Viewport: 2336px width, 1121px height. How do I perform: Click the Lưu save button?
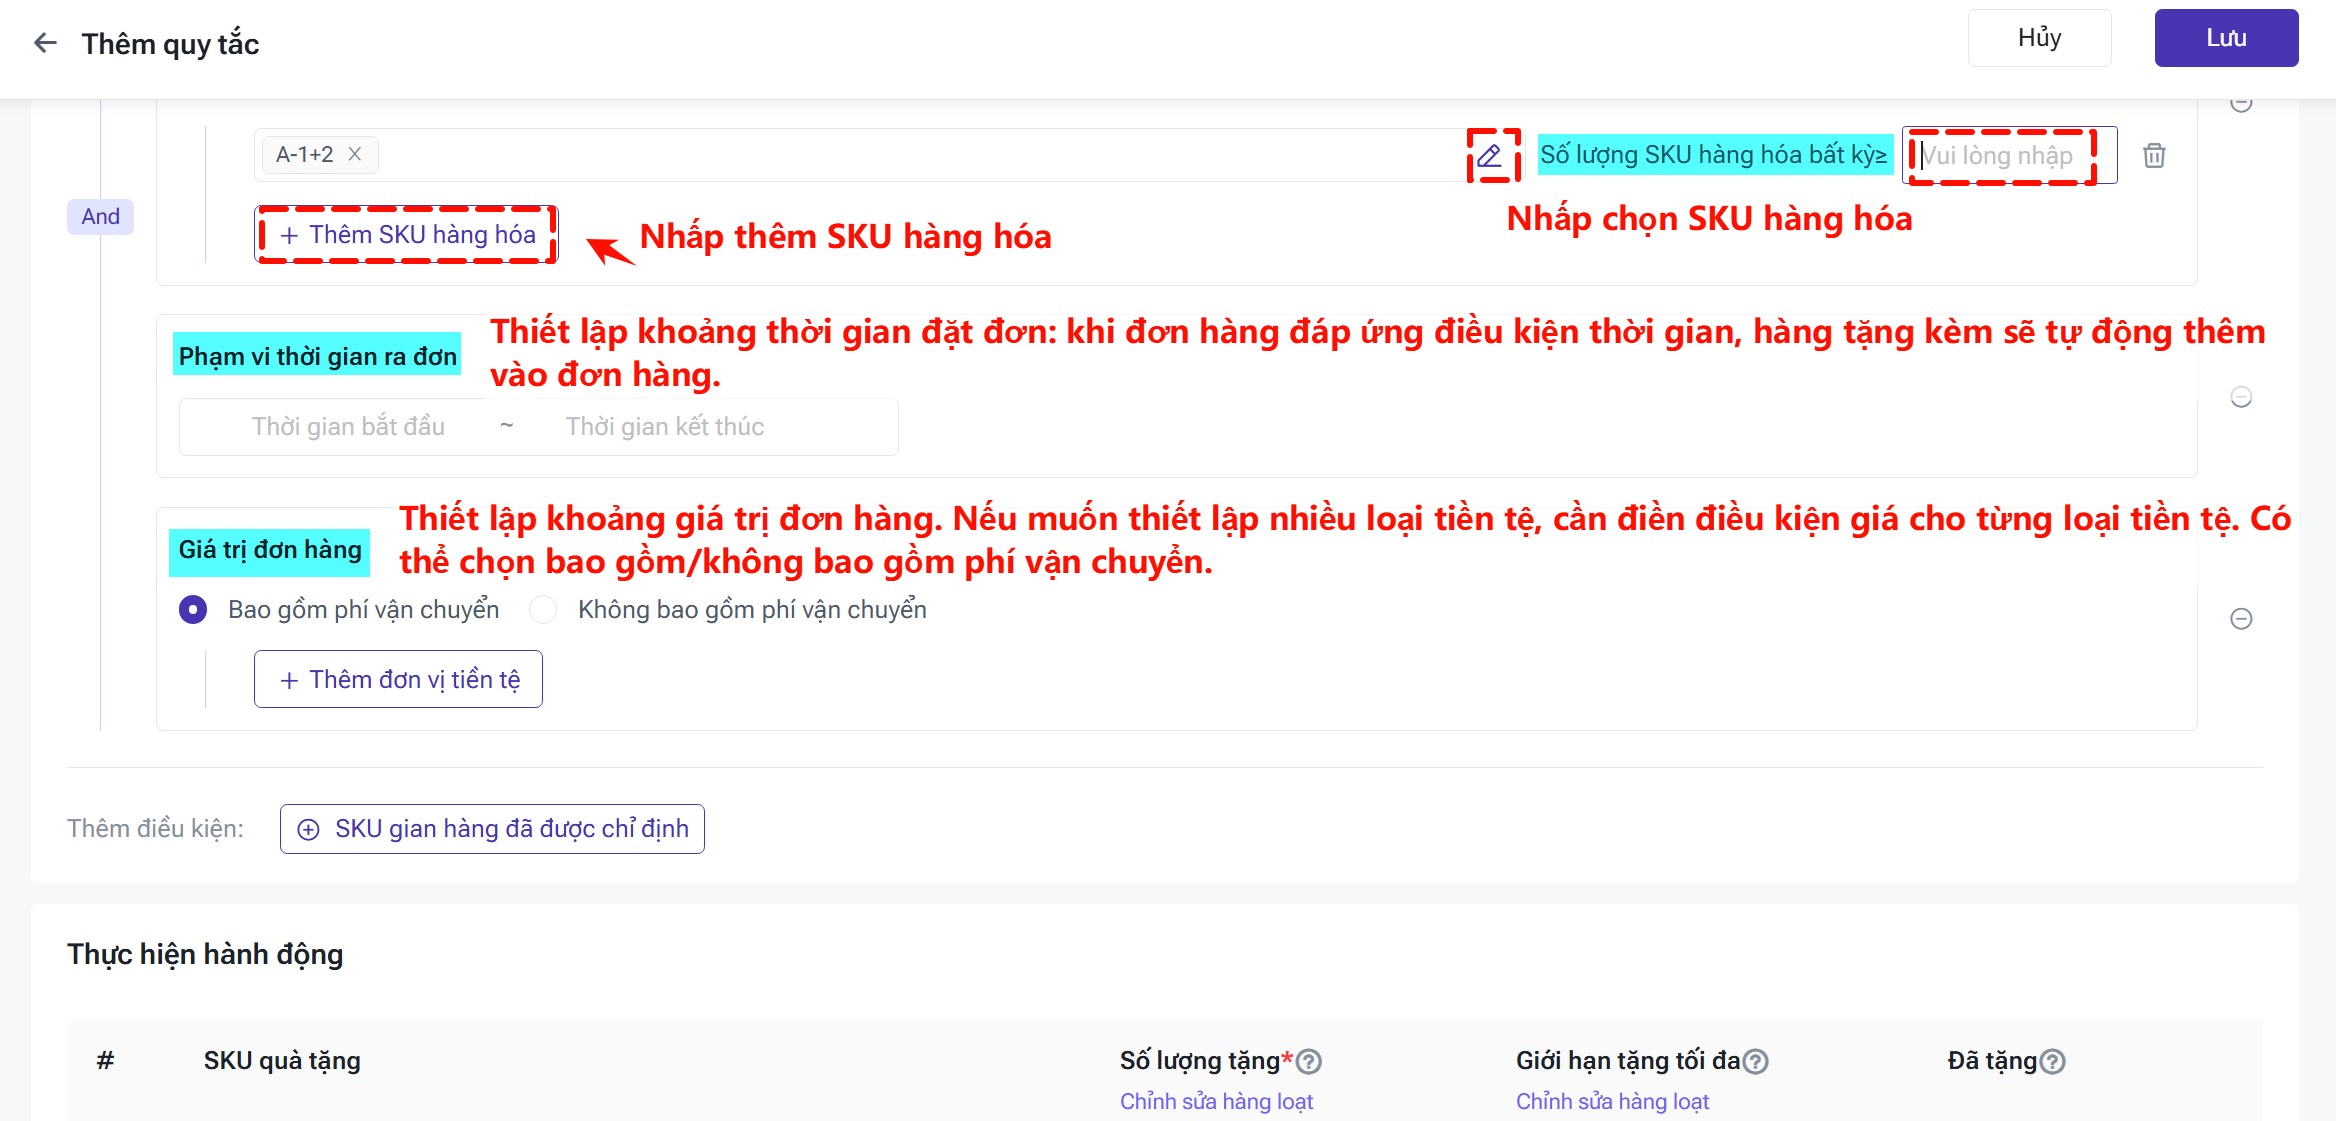tap(2226, 38)
